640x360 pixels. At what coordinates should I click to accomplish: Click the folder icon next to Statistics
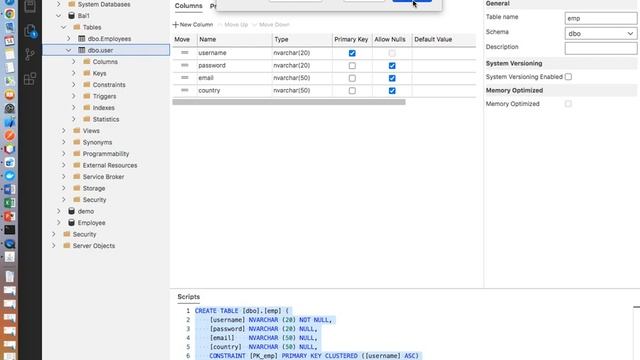tap(87, 119)
